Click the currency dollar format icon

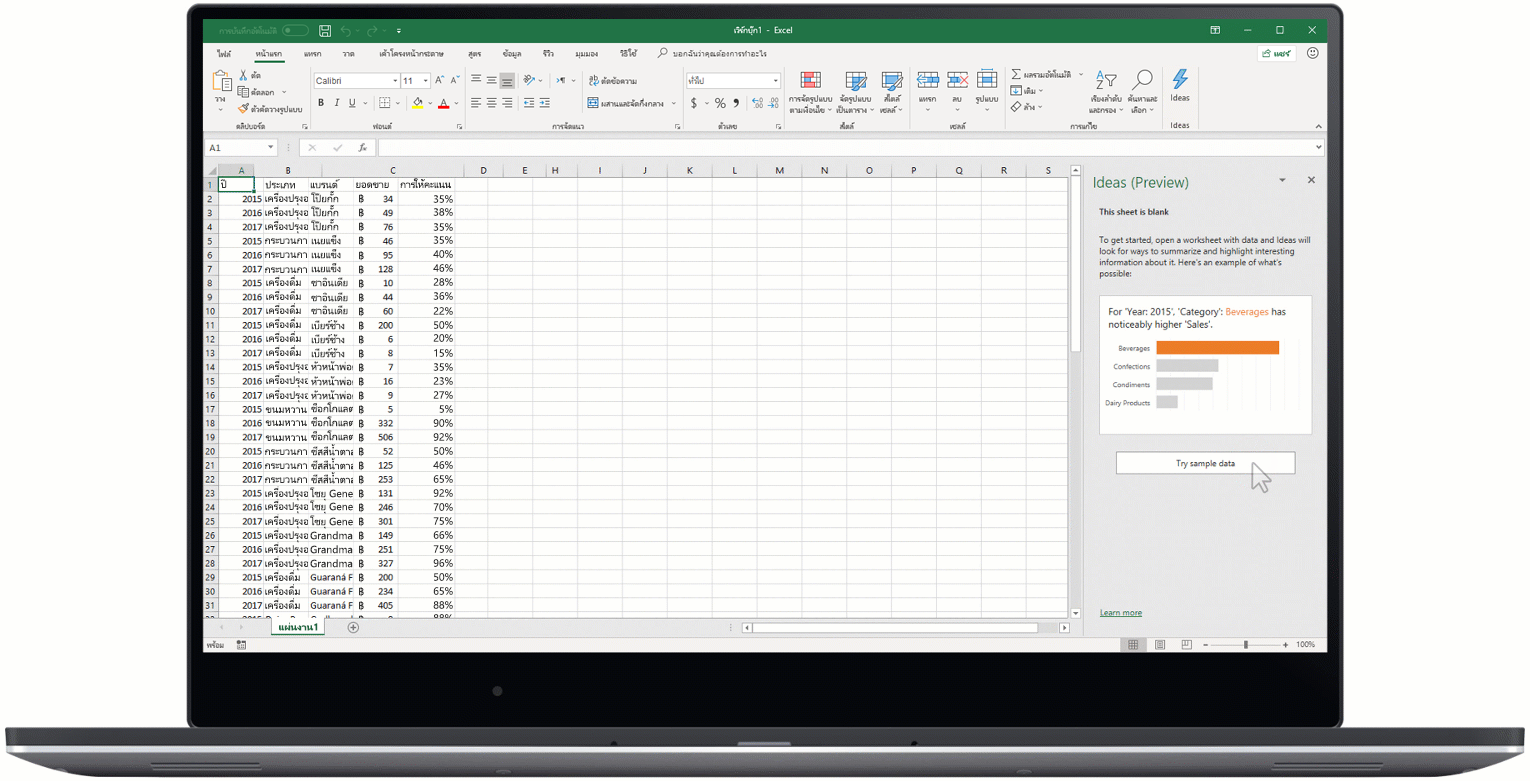pos(694,103)
